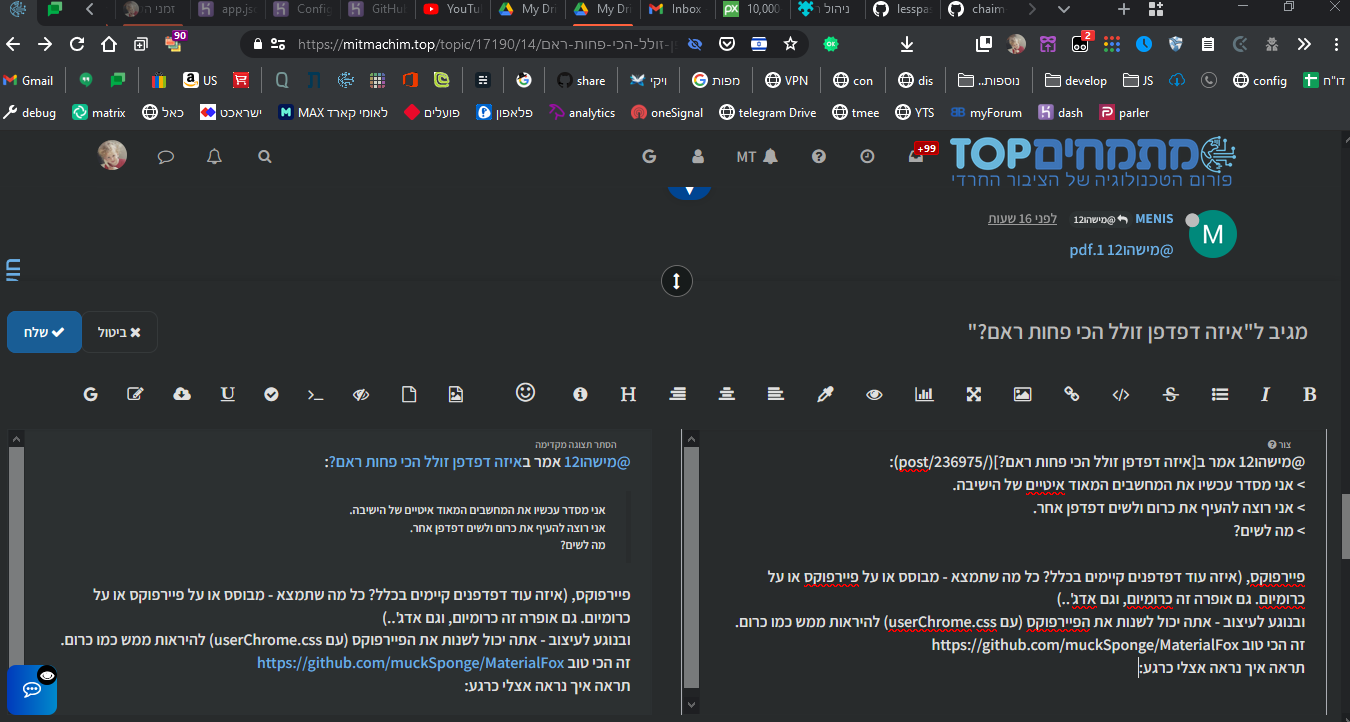Toggle the eye preview icon in composer toolbar
1350x722 pixels.
tap(874, 394)
